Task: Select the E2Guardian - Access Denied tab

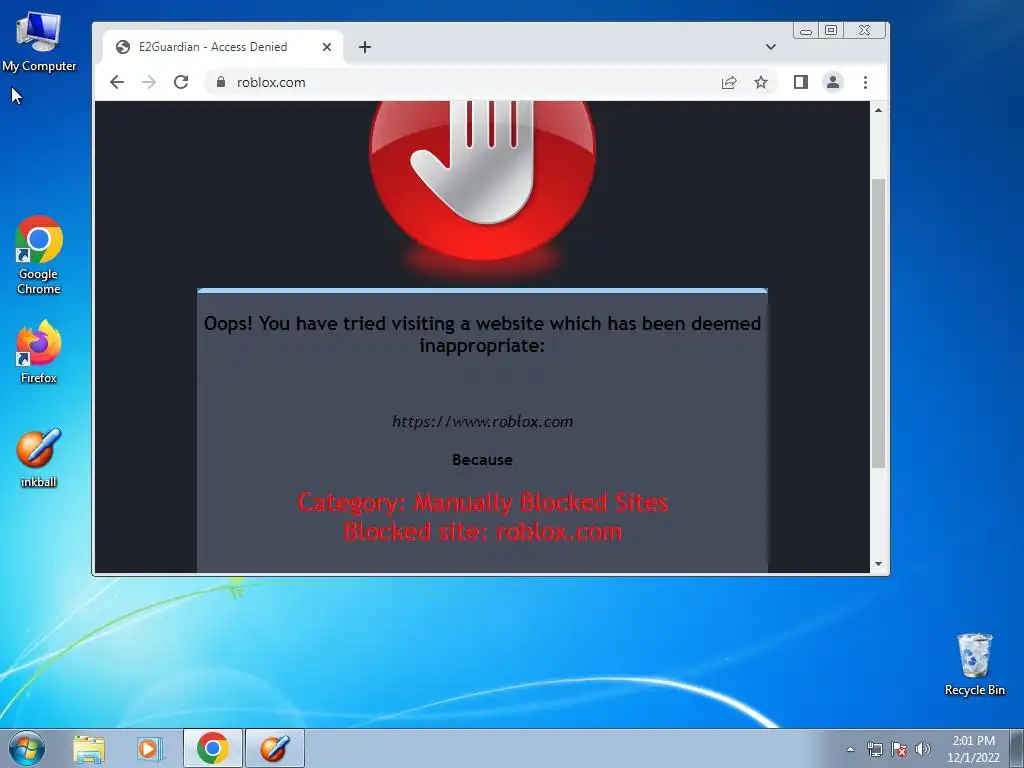Action: (x=223, y=47)
